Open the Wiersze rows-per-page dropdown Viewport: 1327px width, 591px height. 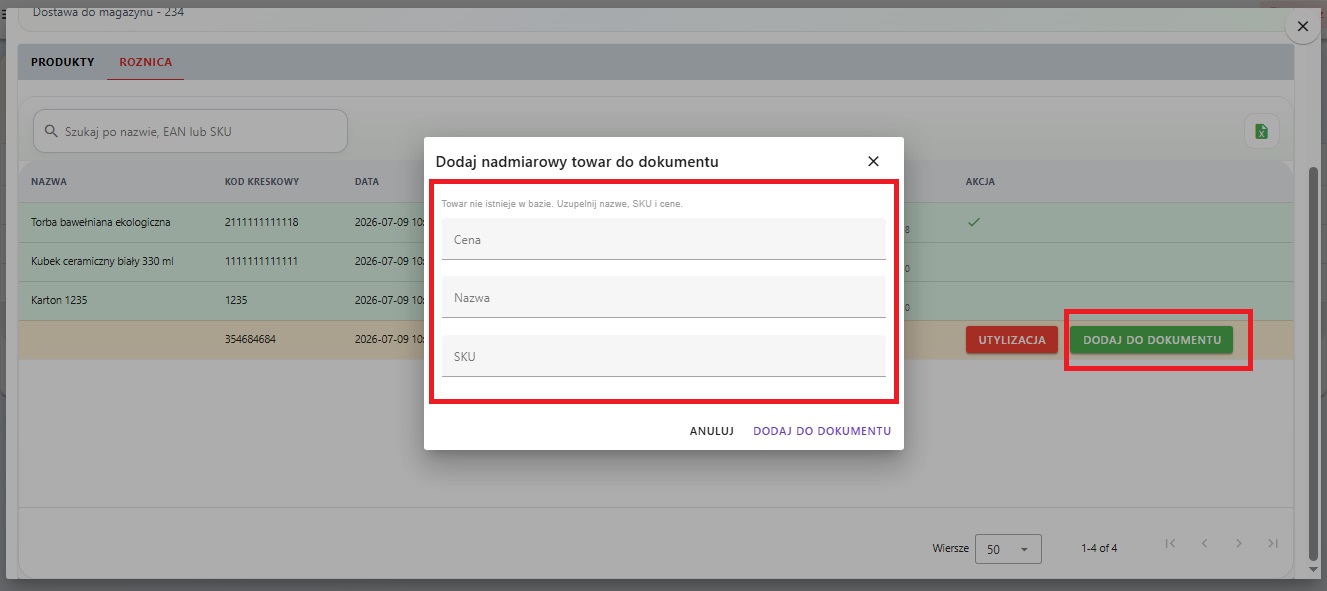[x=1008, y=549]
